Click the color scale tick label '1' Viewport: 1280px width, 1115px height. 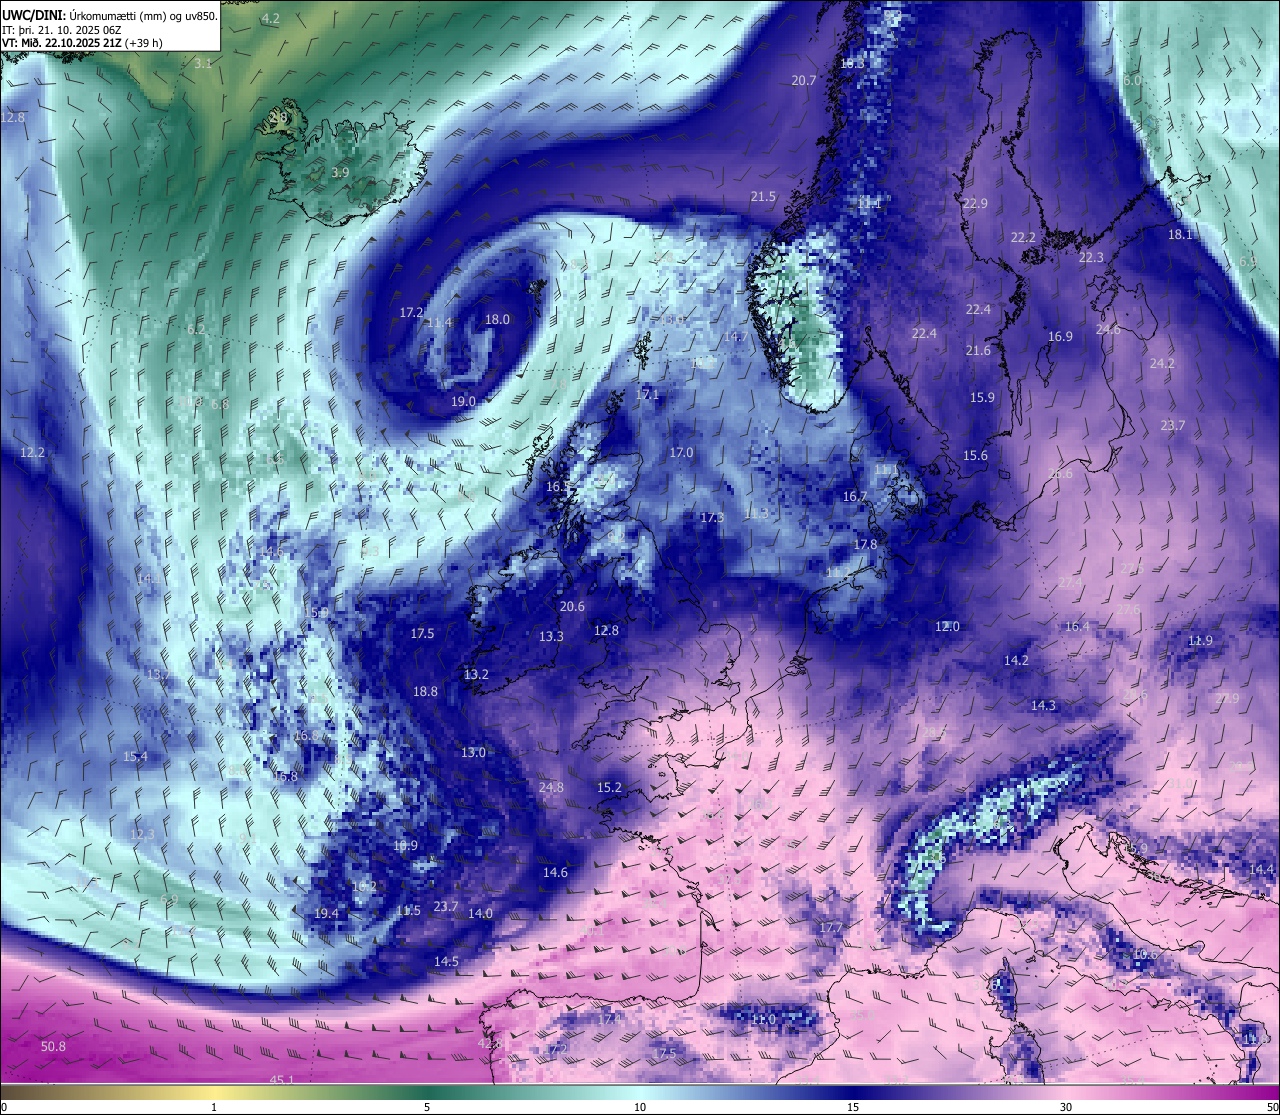(x=214, y=1107)
